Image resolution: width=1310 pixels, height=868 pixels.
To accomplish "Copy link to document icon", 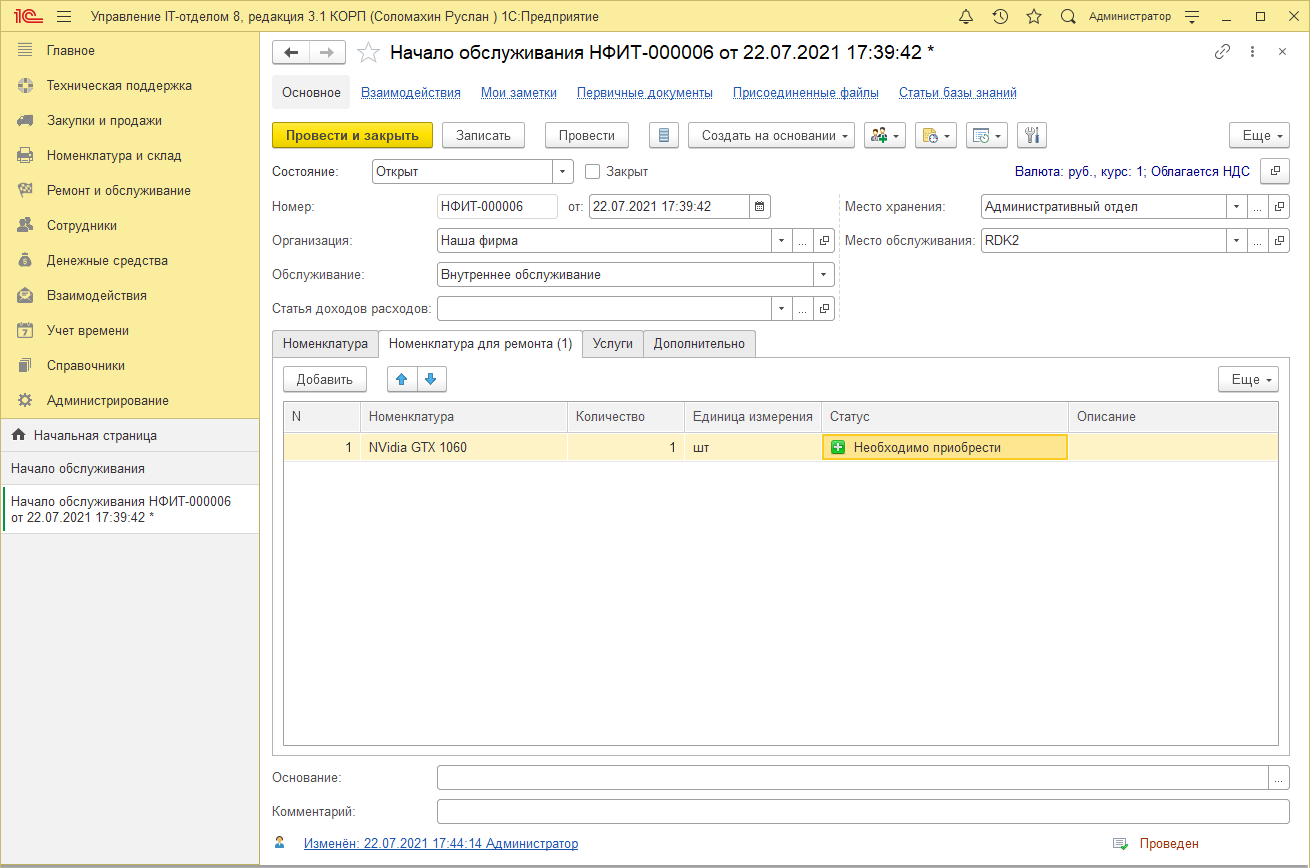I will coord(1222,52).
